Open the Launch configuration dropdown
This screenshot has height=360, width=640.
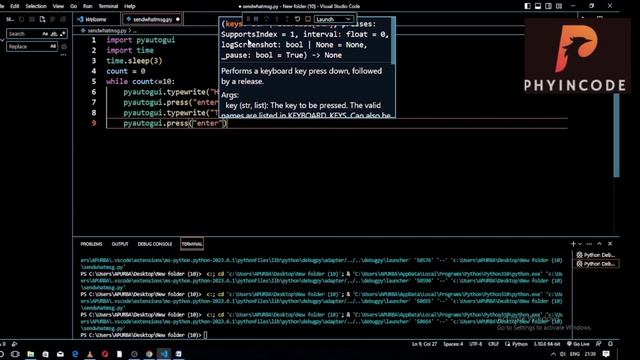click(333, 19)
